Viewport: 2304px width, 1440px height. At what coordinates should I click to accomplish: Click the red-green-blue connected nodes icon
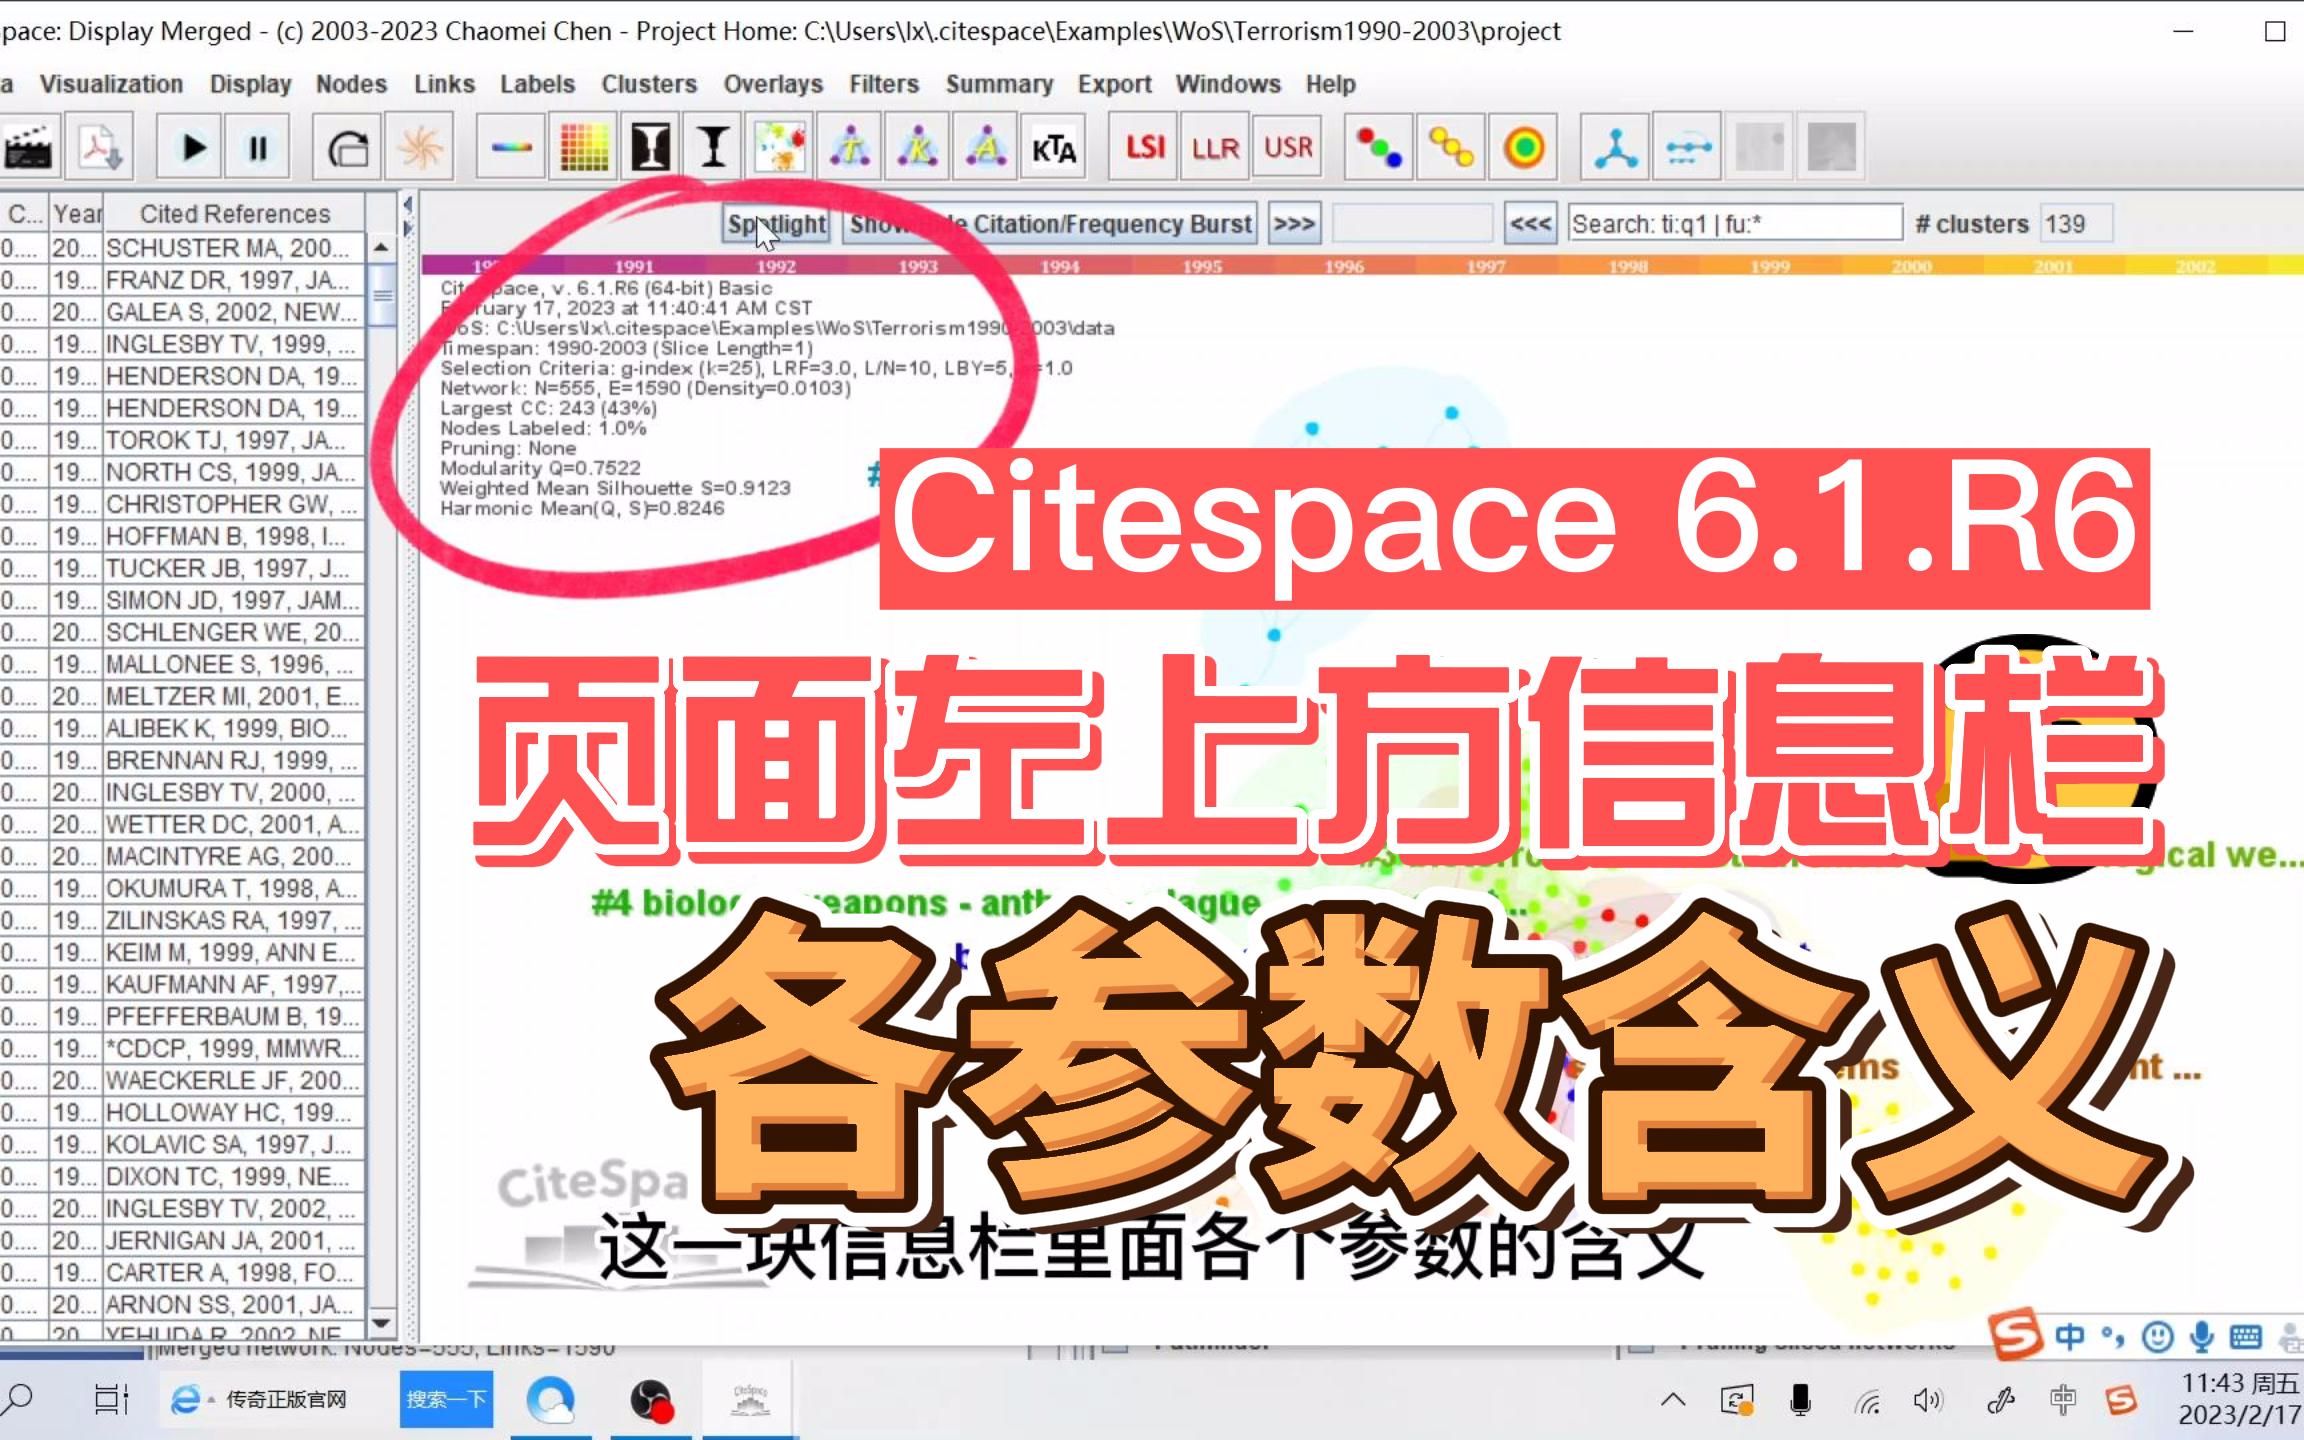[x=1379, y=148]
